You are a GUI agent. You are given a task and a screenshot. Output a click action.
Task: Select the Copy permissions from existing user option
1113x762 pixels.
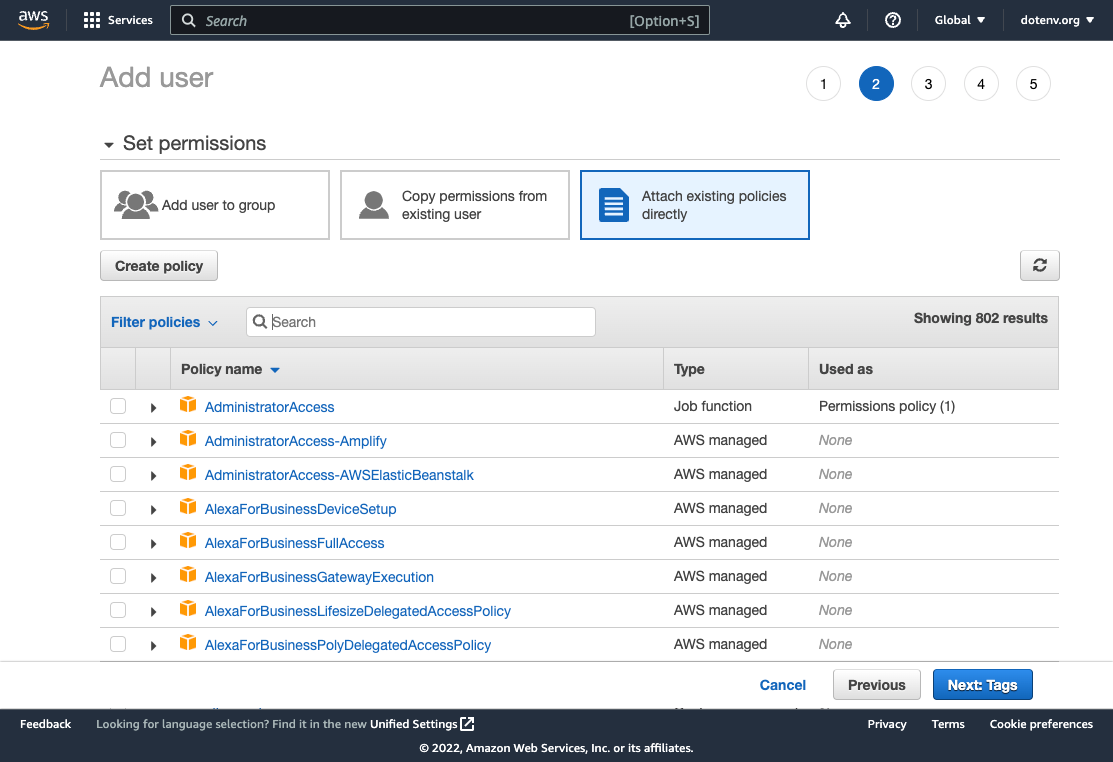pos(454,204)
